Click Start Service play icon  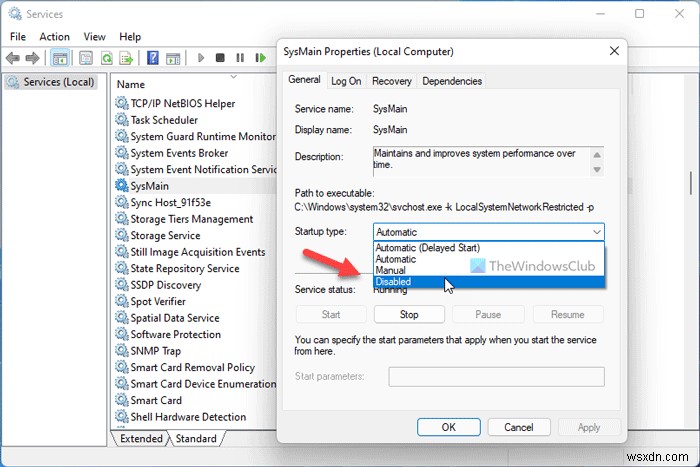tap(200, 58)
